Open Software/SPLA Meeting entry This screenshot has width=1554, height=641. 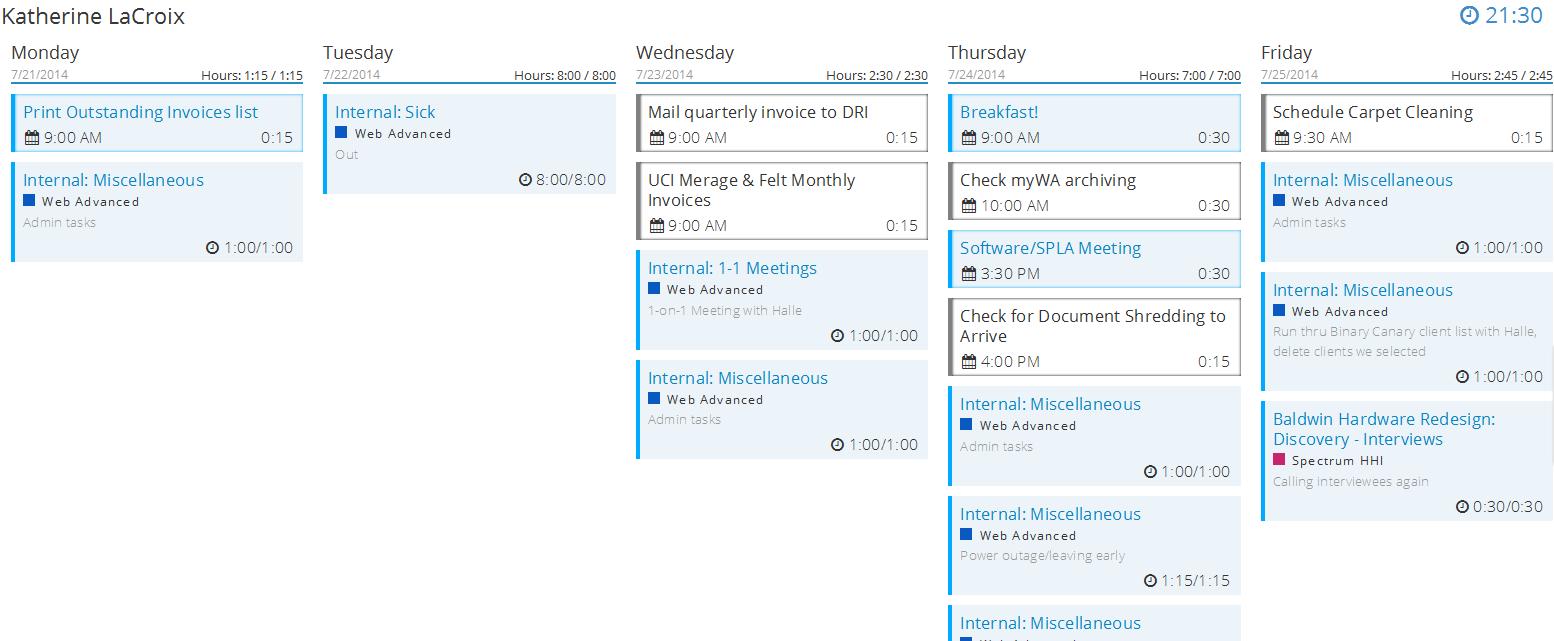click(x=1050, y=248)
